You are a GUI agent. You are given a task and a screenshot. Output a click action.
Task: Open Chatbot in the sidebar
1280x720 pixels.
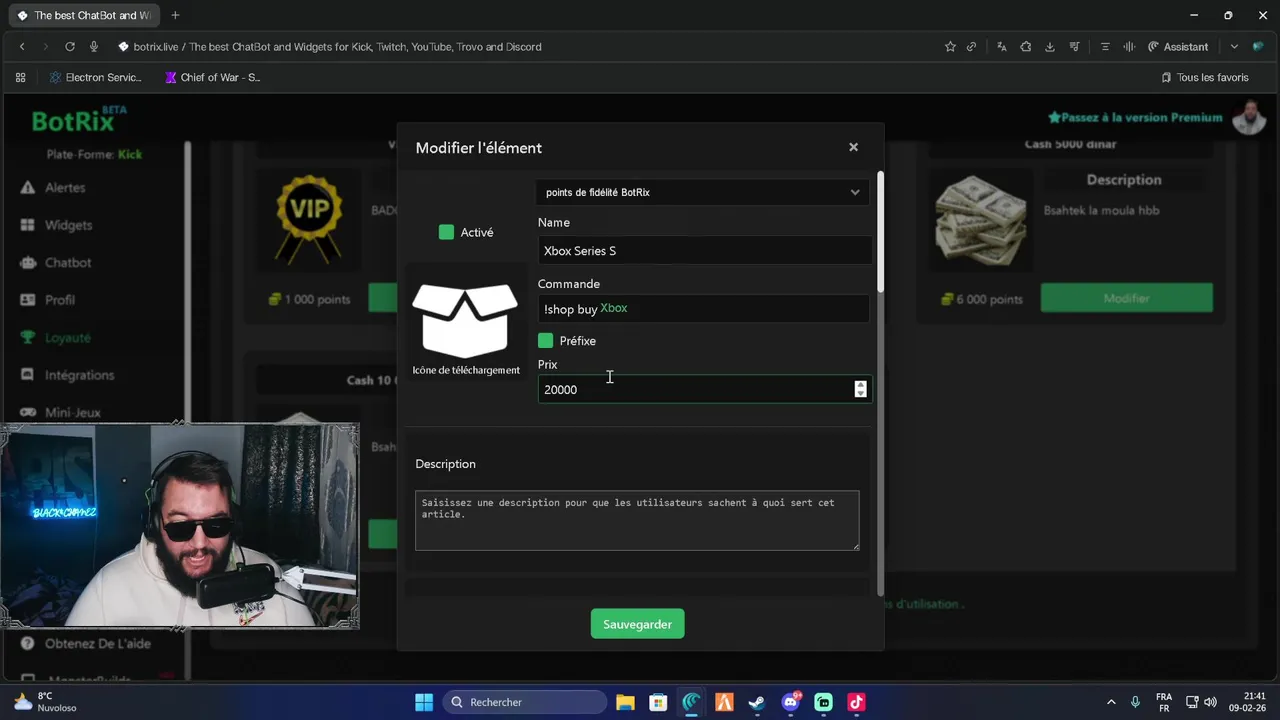click(68, 263)
